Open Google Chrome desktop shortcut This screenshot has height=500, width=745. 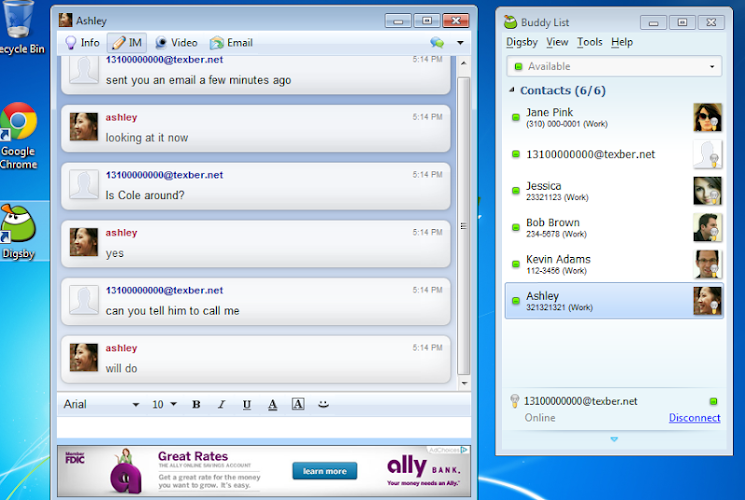click(19, 137)
